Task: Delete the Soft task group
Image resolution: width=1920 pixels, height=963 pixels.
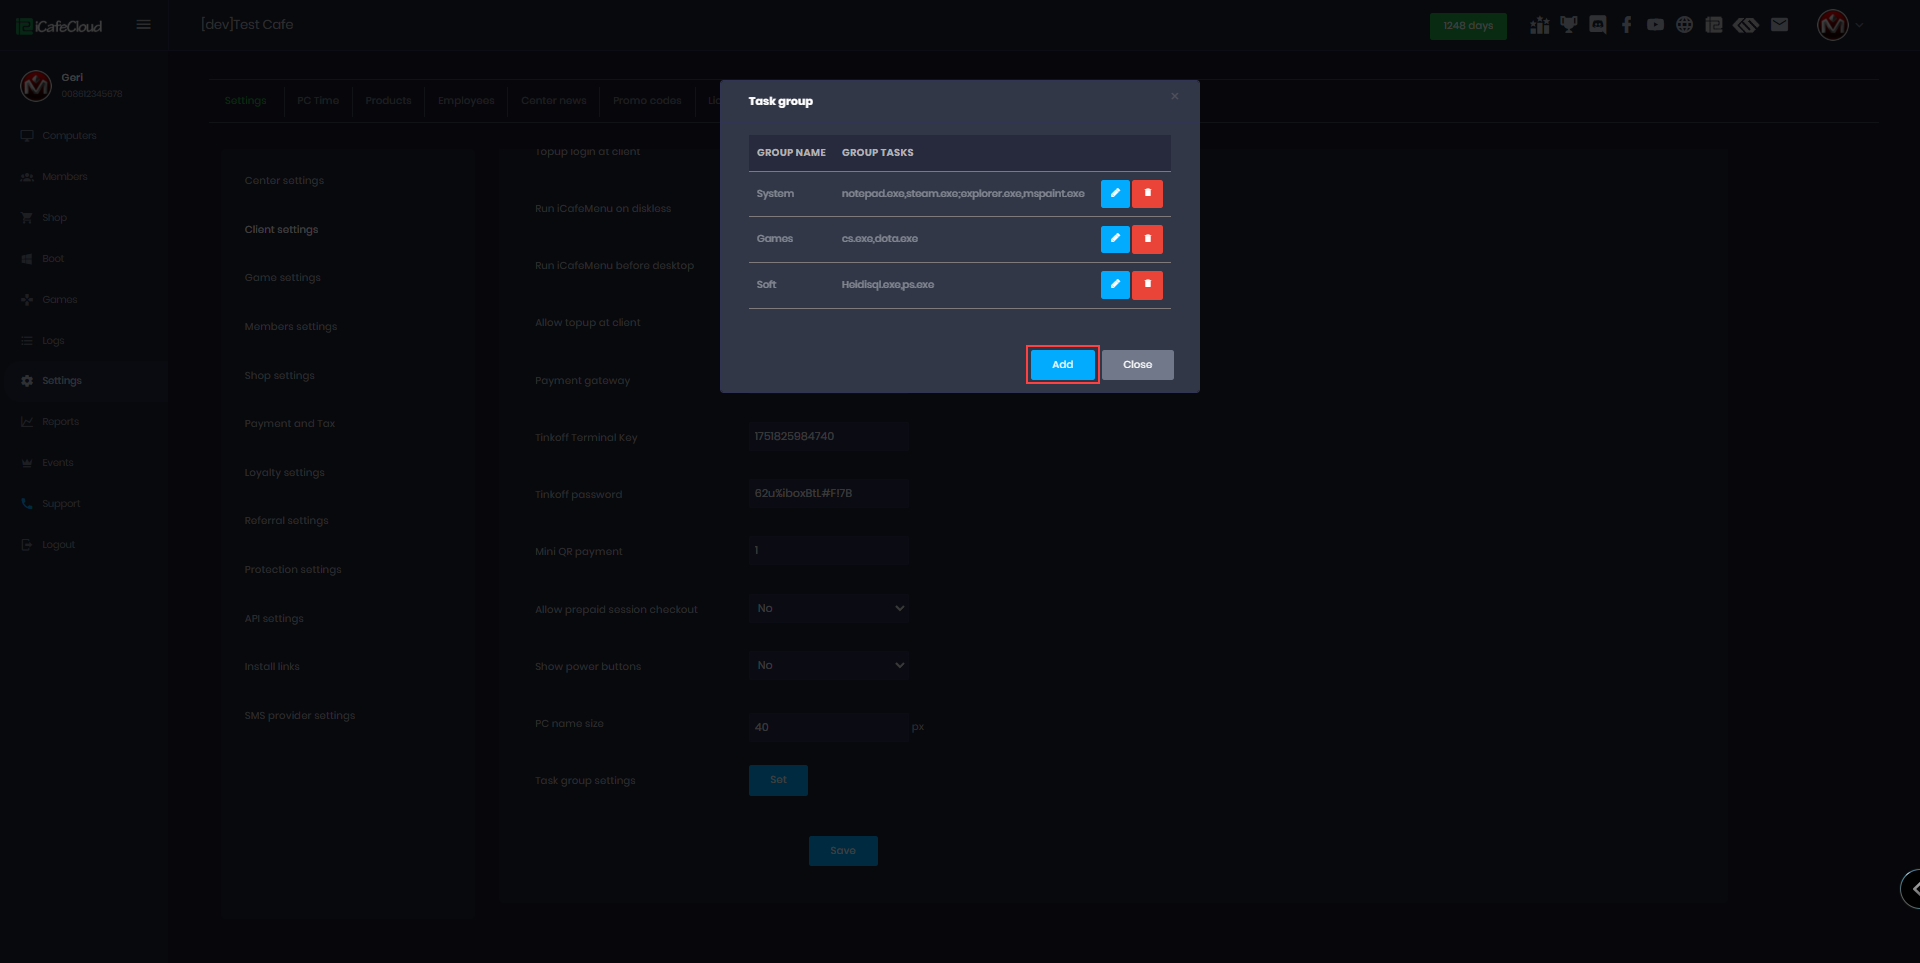Action: pos(1147,285)
